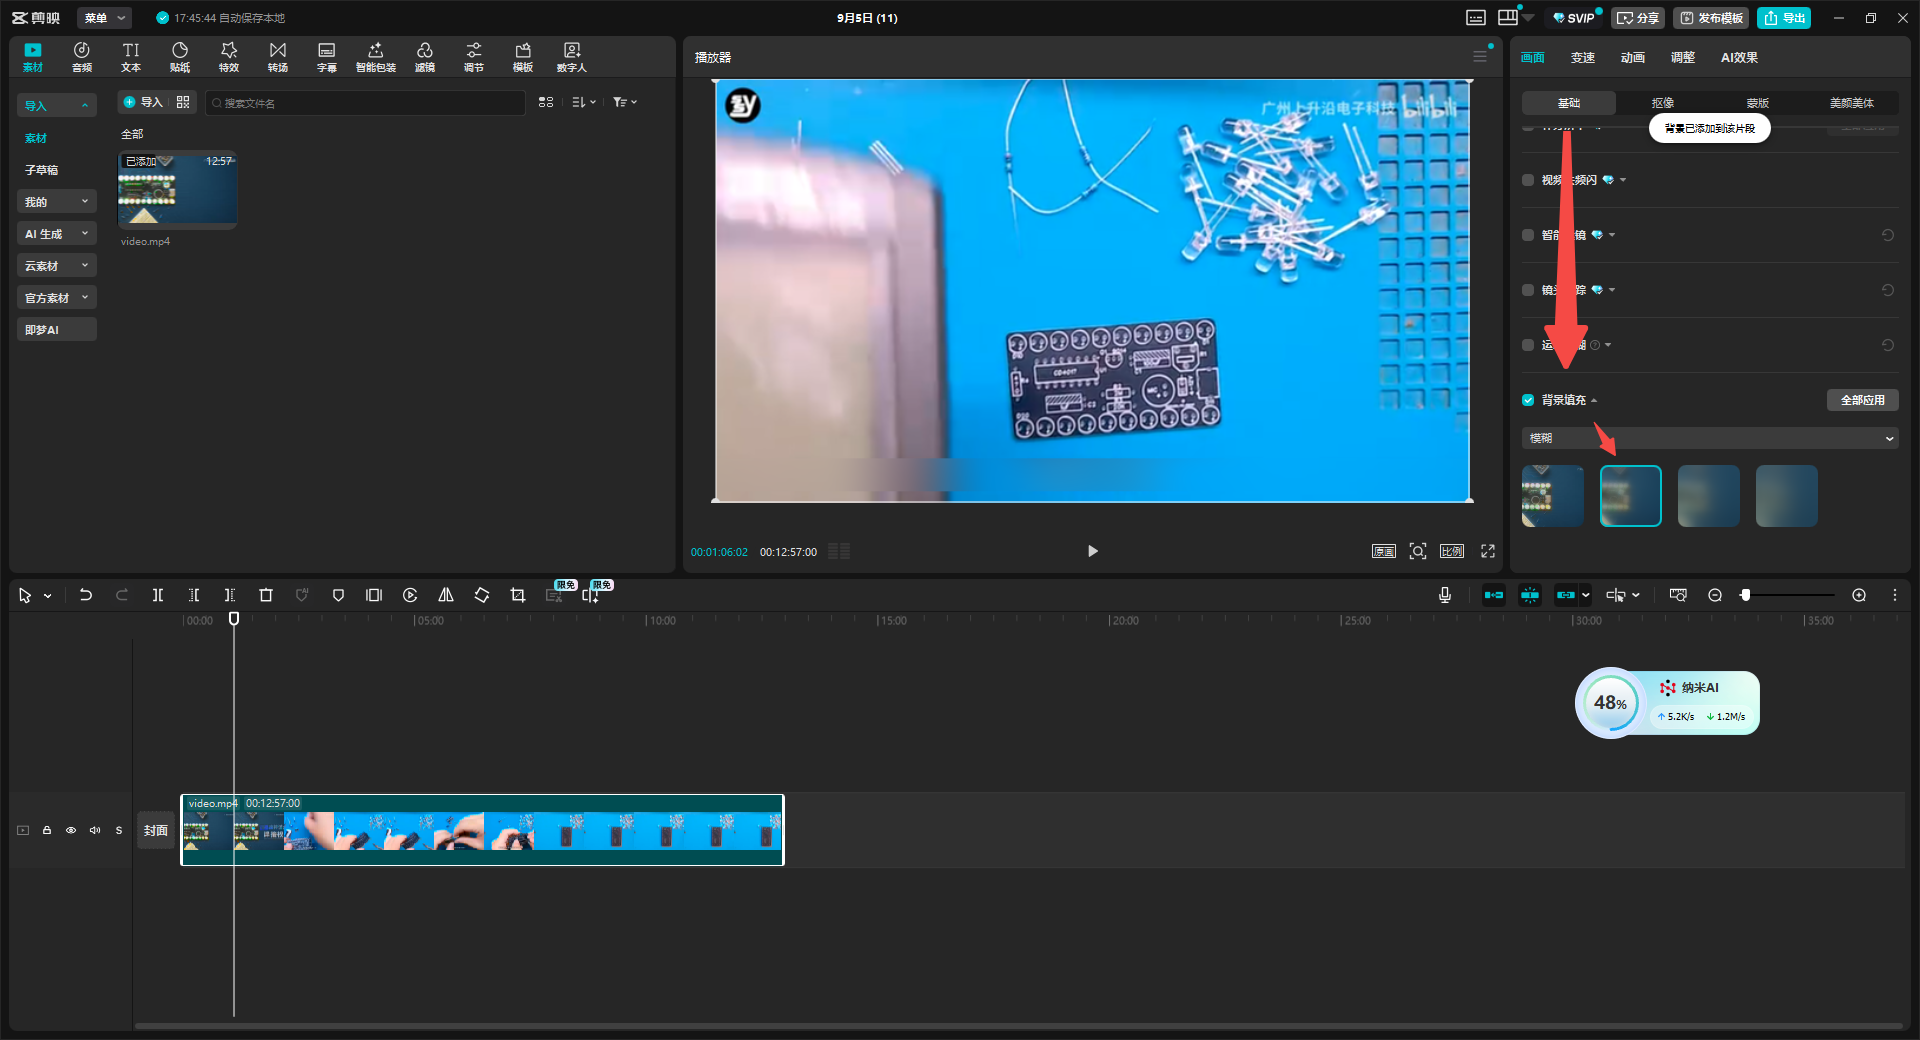The image size is (1920, 1040).
Task: Click the 导入 import button with plus
Action: (x=143, y=102)
